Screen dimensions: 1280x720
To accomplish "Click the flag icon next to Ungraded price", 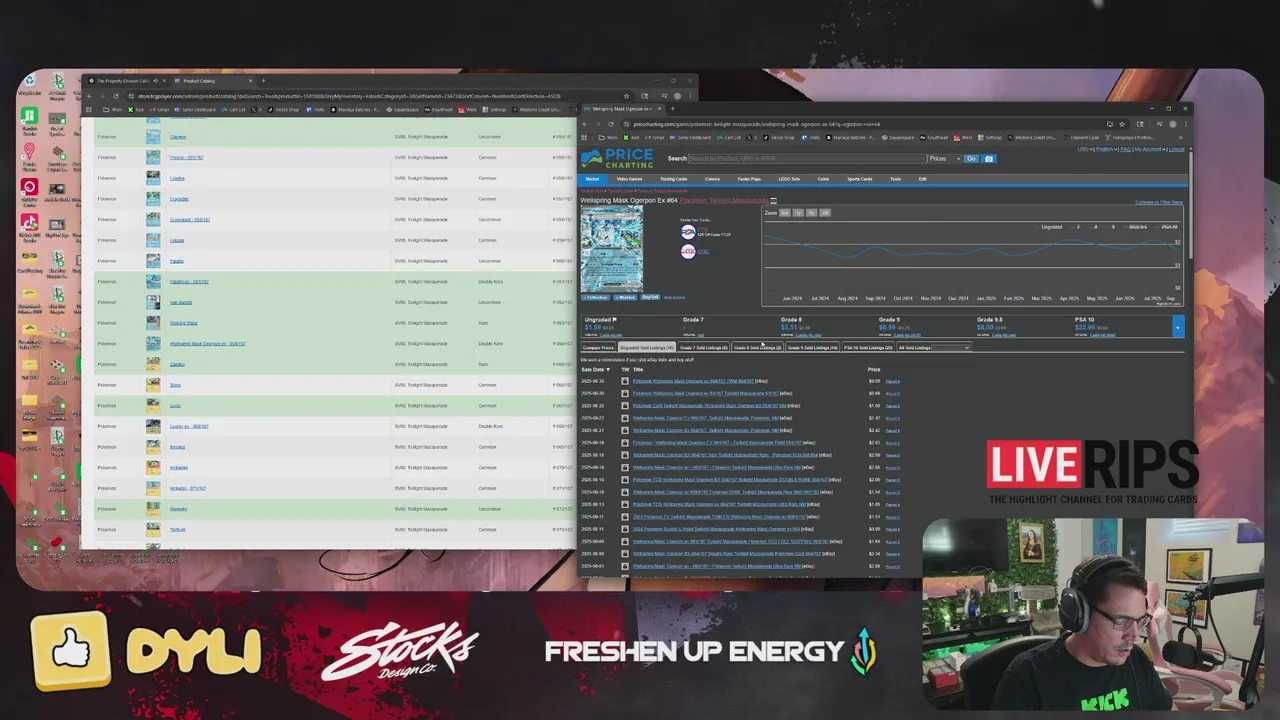I will coord(614,320).
